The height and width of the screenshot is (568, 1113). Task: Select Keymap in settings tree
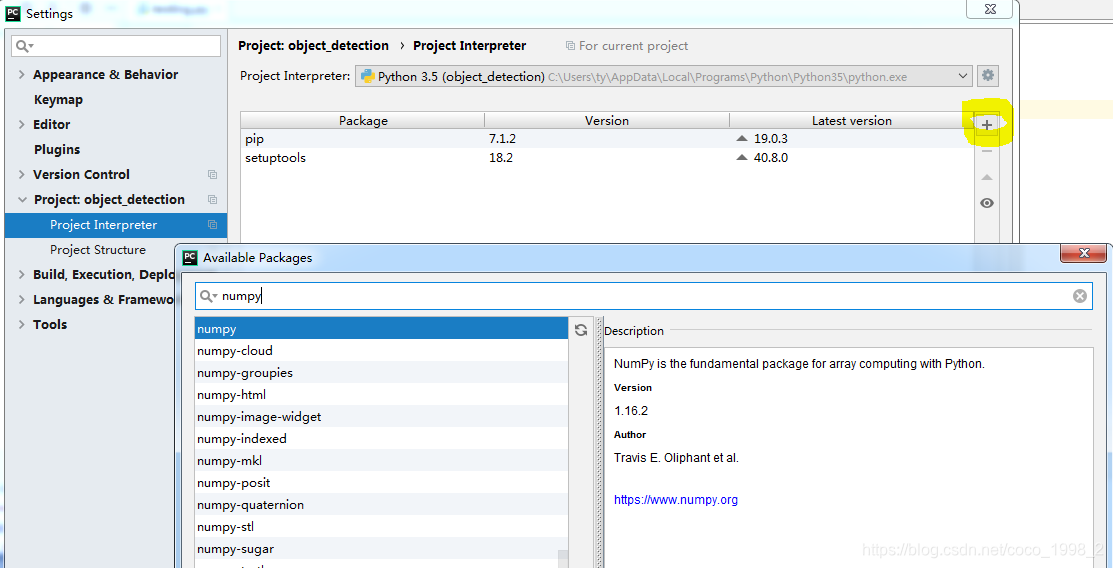[58, 99]
